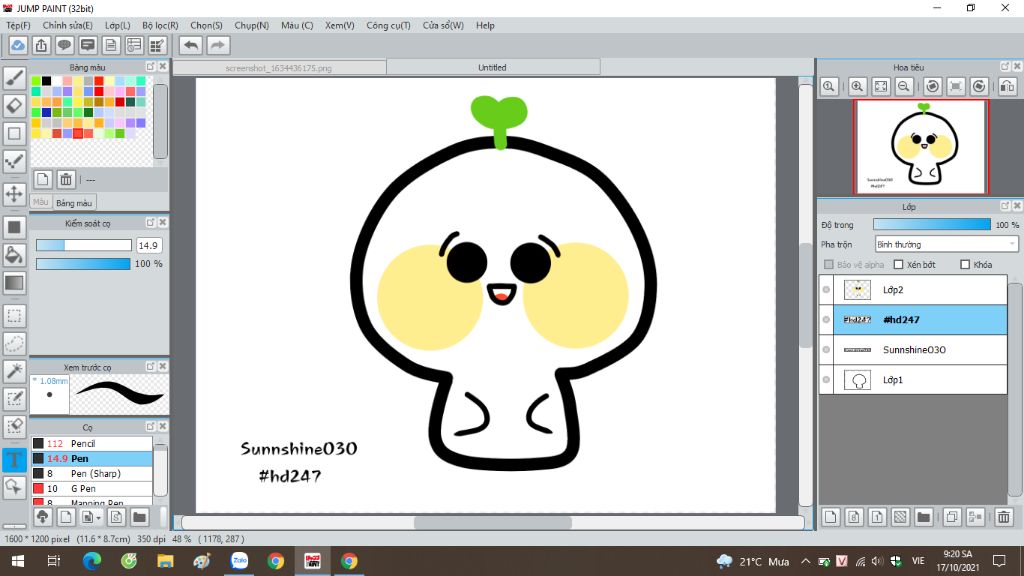Select the Brush tool
Viewport: 1024px width, 576px height.
(14, 78)
